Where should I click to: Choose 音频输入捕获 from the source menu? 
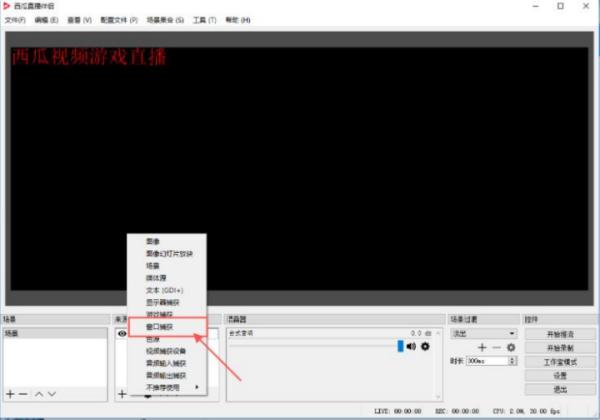tap(167, 363)
